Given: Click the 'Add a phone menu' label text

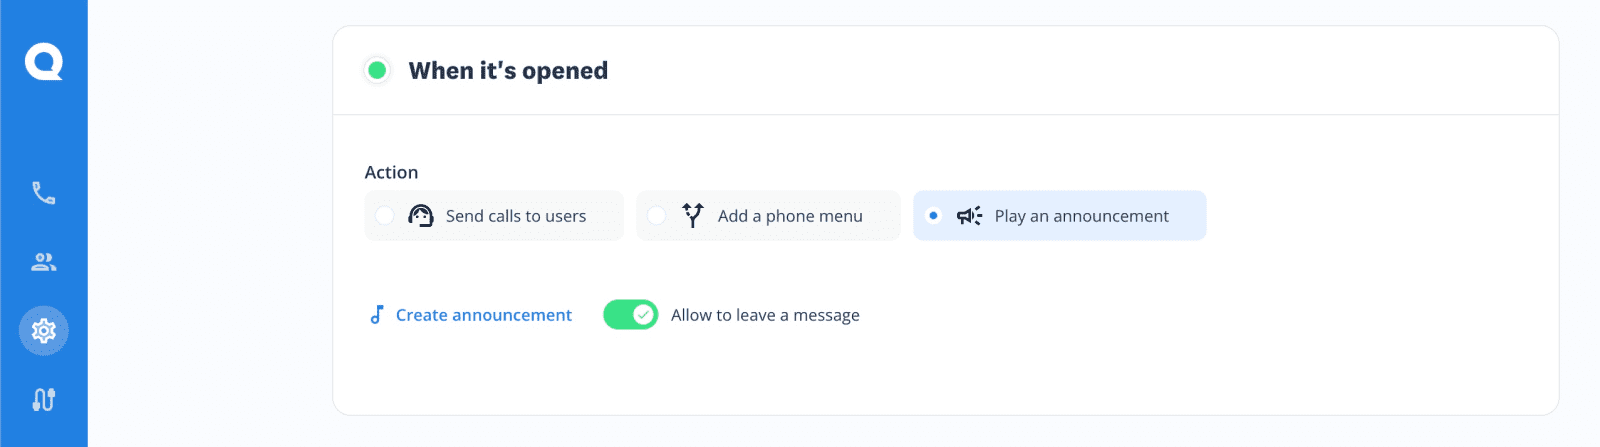Looking at the screenshot, I should 790,216.
